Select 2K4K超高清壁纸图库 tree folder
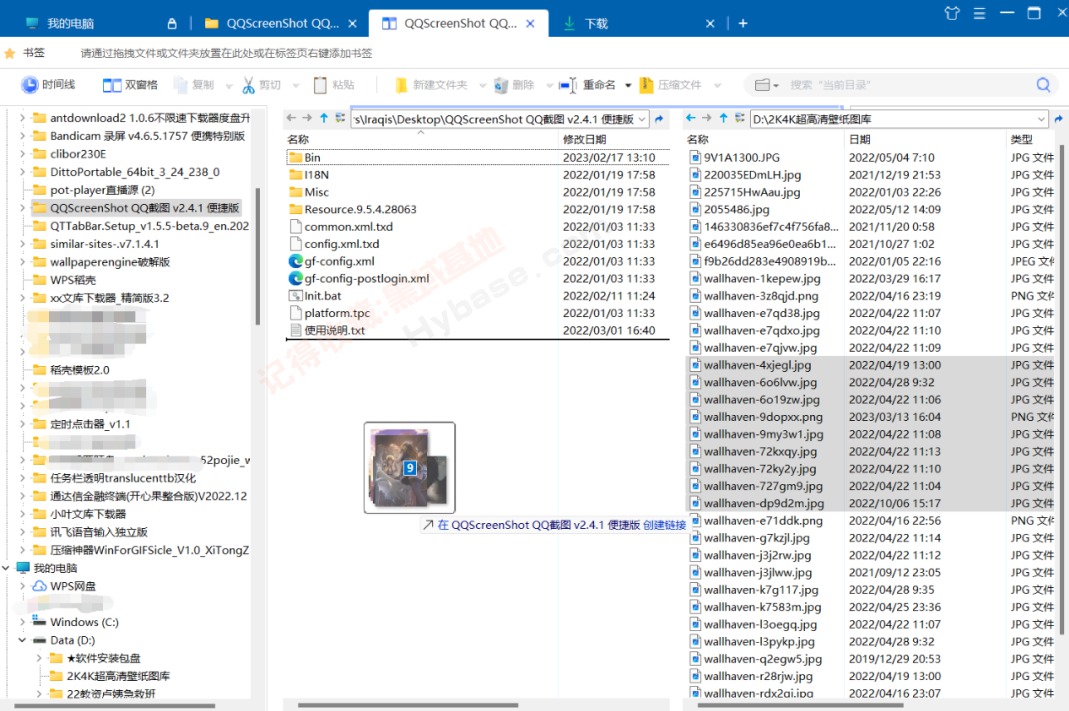Screen dimensions: 1069x711 click(x=118, y=676)
